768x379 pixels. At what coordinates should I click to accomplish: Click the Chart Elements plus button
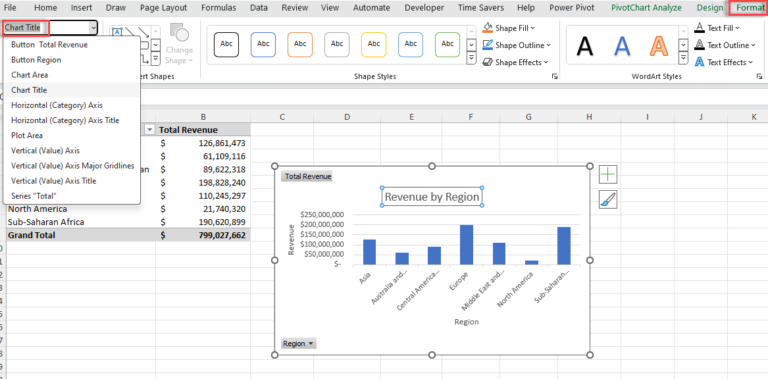tap(608, 174)
